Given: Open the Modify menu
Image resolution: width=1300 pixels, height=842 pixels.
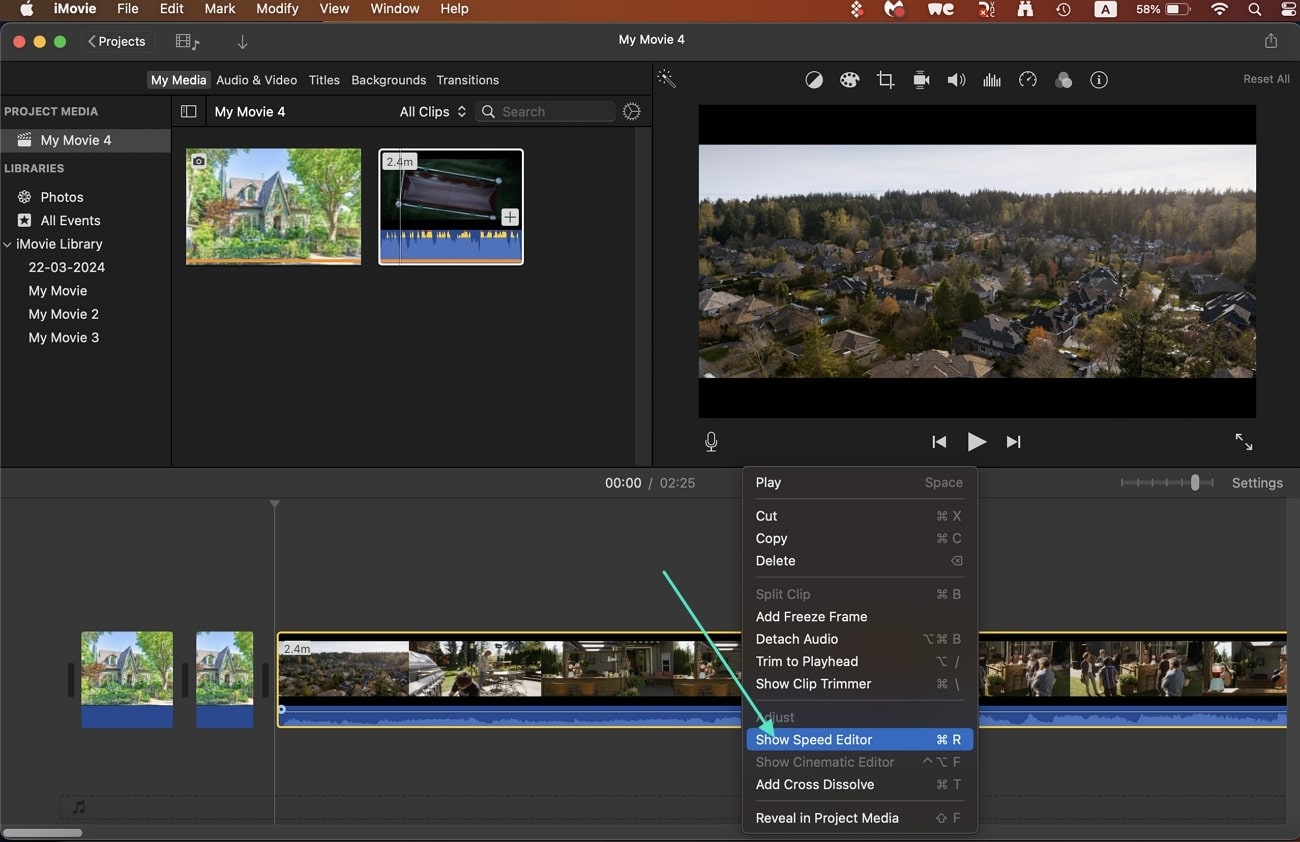Looking at the screenshot, I should click(277, 9).
